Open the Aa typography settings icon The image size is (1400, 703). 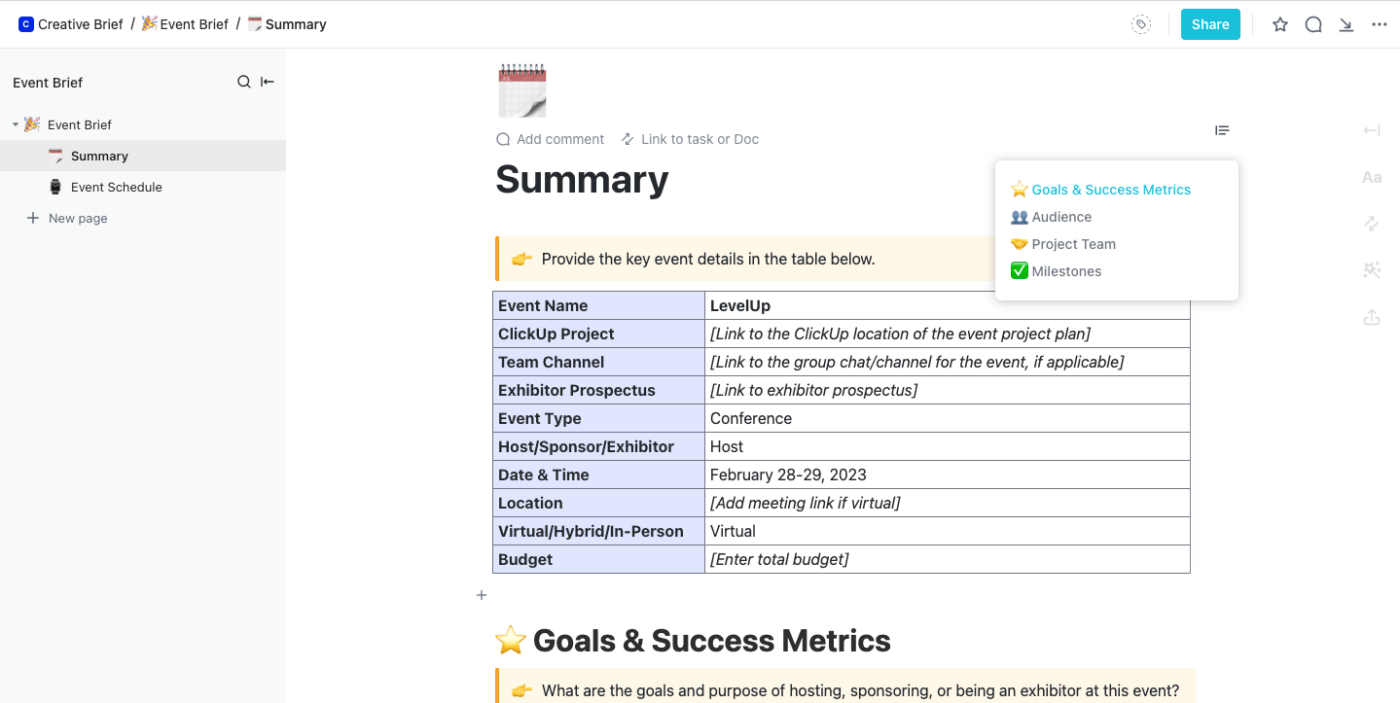tap(1371, 177)
